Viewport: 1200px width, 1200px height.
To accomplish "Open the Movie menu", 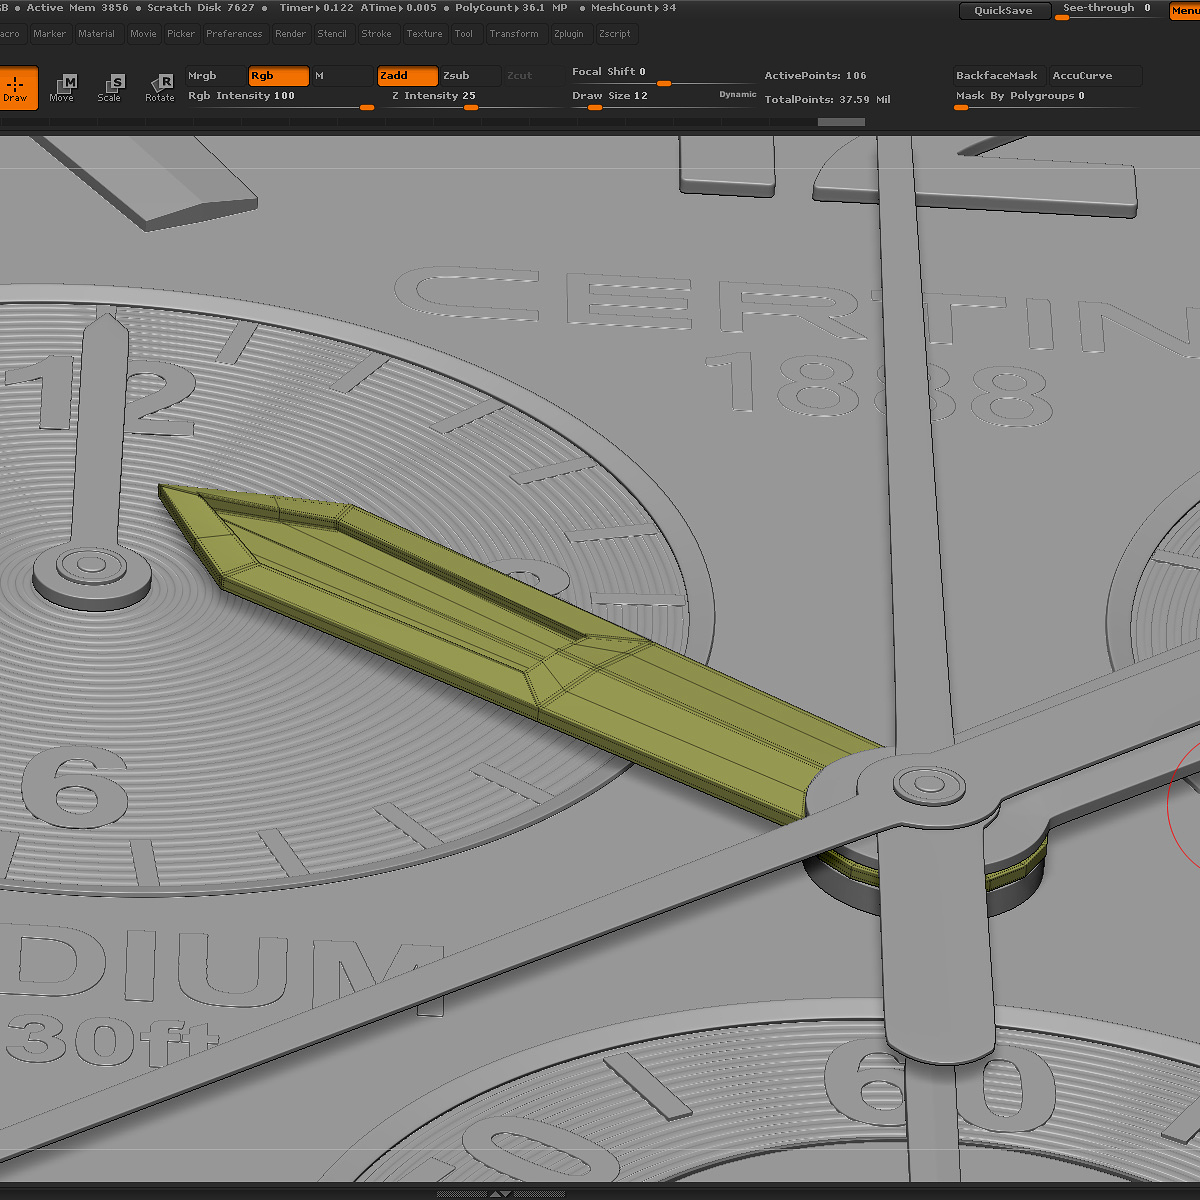I will pos(143,34).
